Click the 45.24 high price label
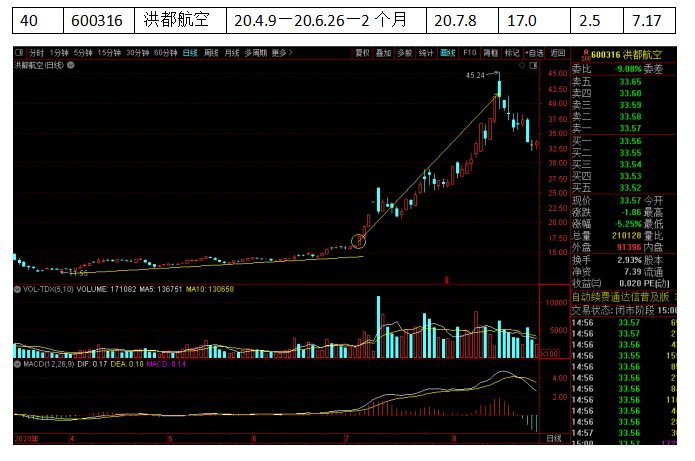Image resolution: width=695 pixels, height=461 pixels. pos(475,75)
